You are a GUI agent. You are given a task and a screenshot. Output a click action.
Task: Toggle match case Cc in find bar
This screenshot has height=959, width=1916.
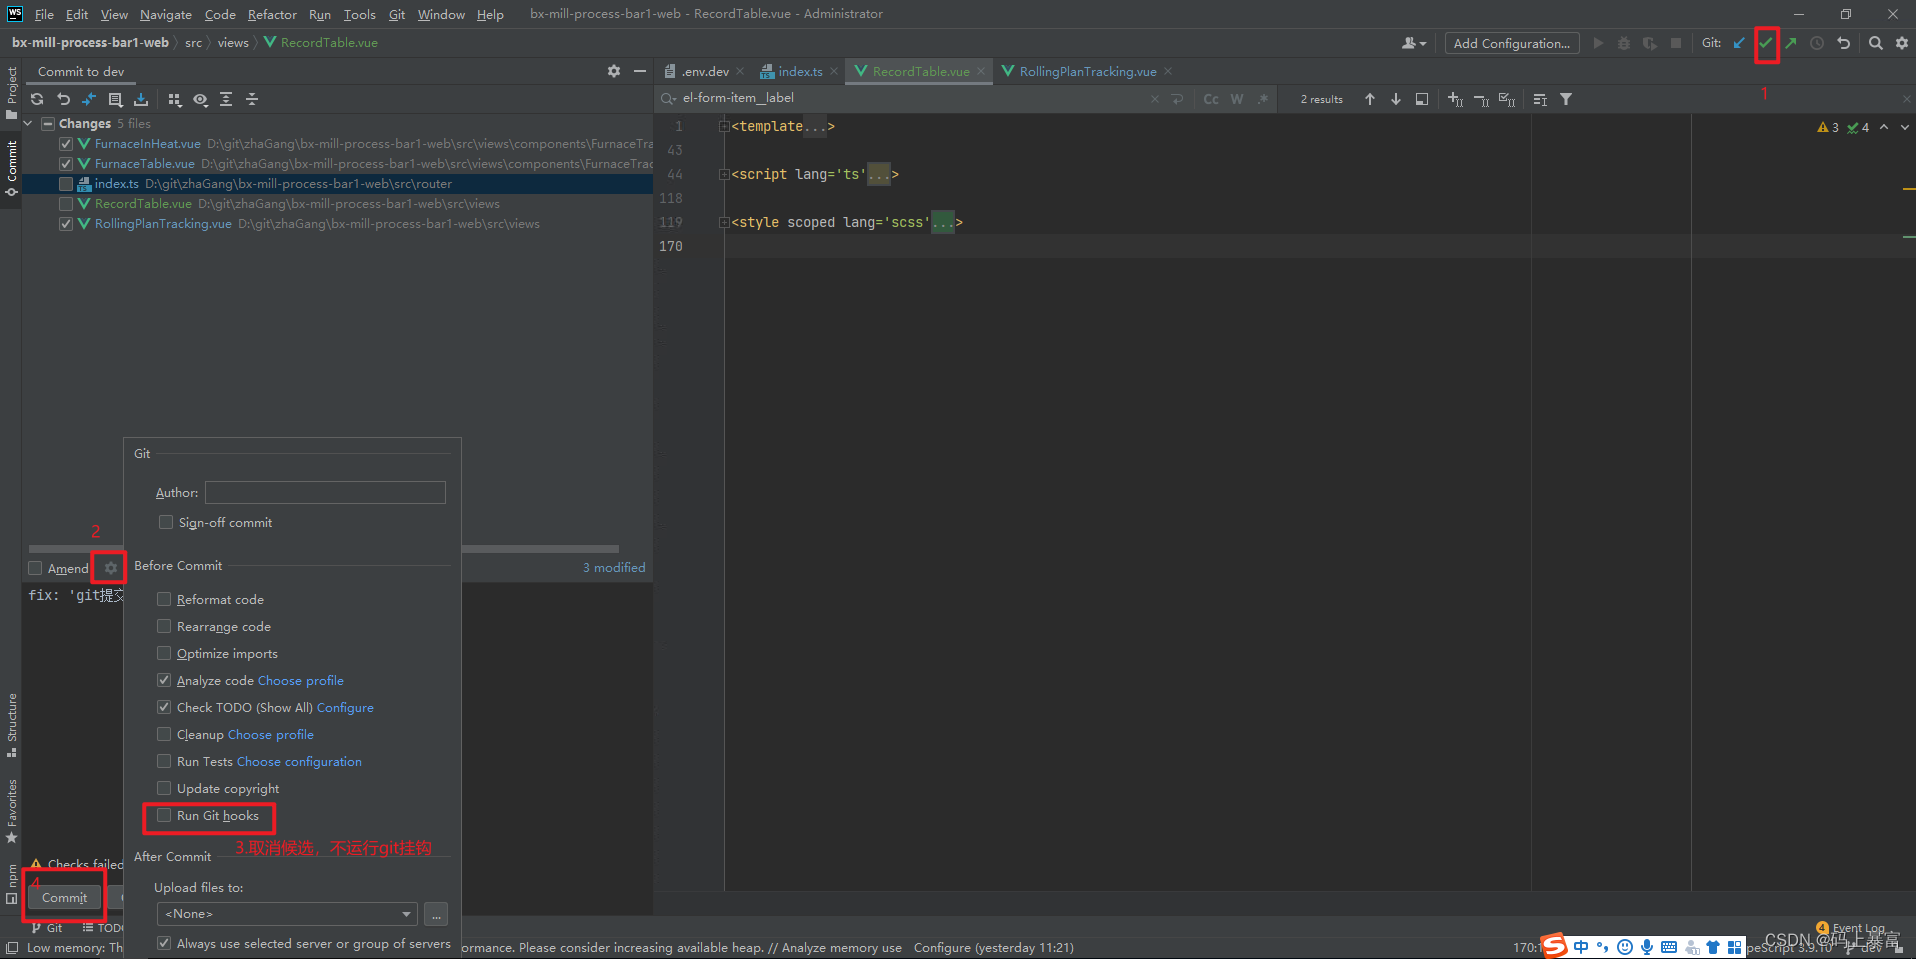click(1211, 99)
